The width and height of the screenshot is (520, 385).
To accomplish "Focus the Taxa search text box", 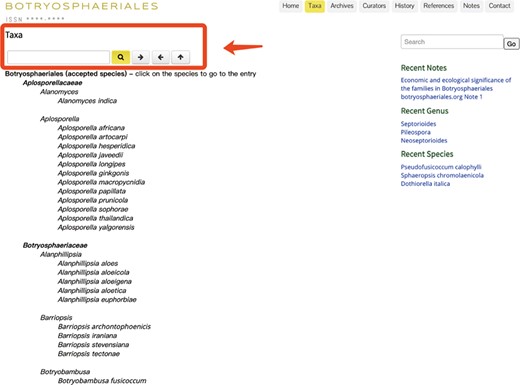I will (x=58, y=57).
